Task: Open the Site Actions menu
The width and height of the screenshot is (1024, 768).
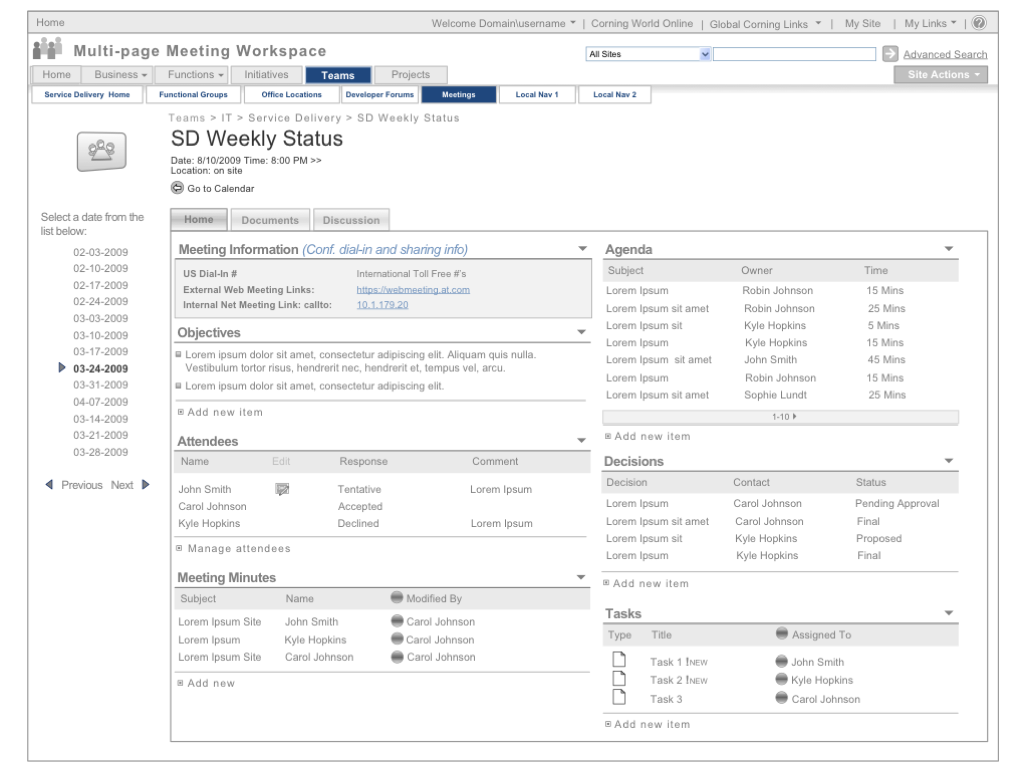Action: pyautogui.click(x=940, y=75)
